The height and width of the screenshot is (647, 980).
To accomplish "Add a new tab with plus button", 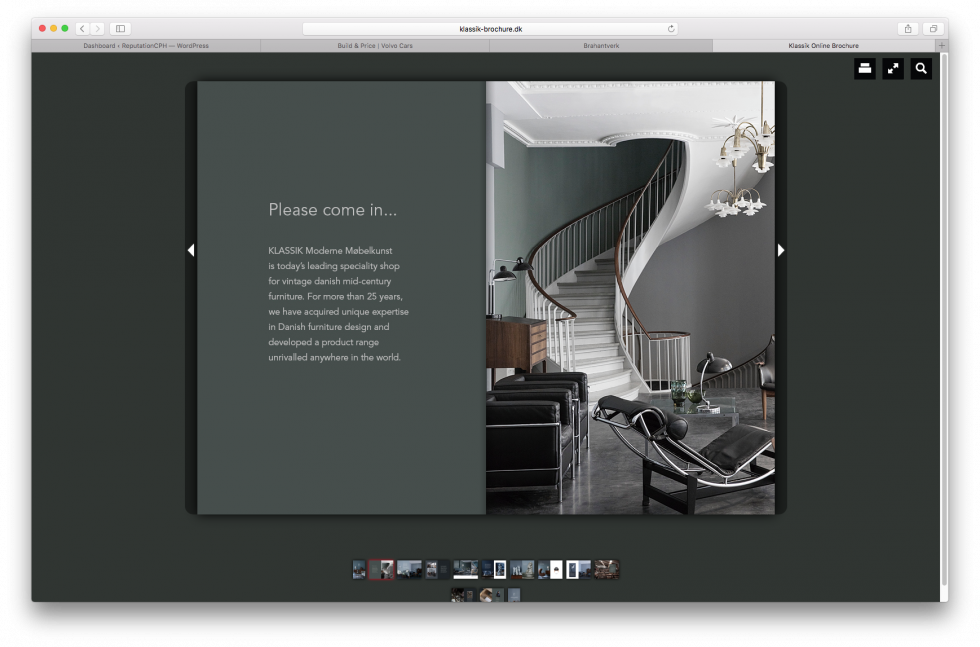I will click(x=942, y=46).
